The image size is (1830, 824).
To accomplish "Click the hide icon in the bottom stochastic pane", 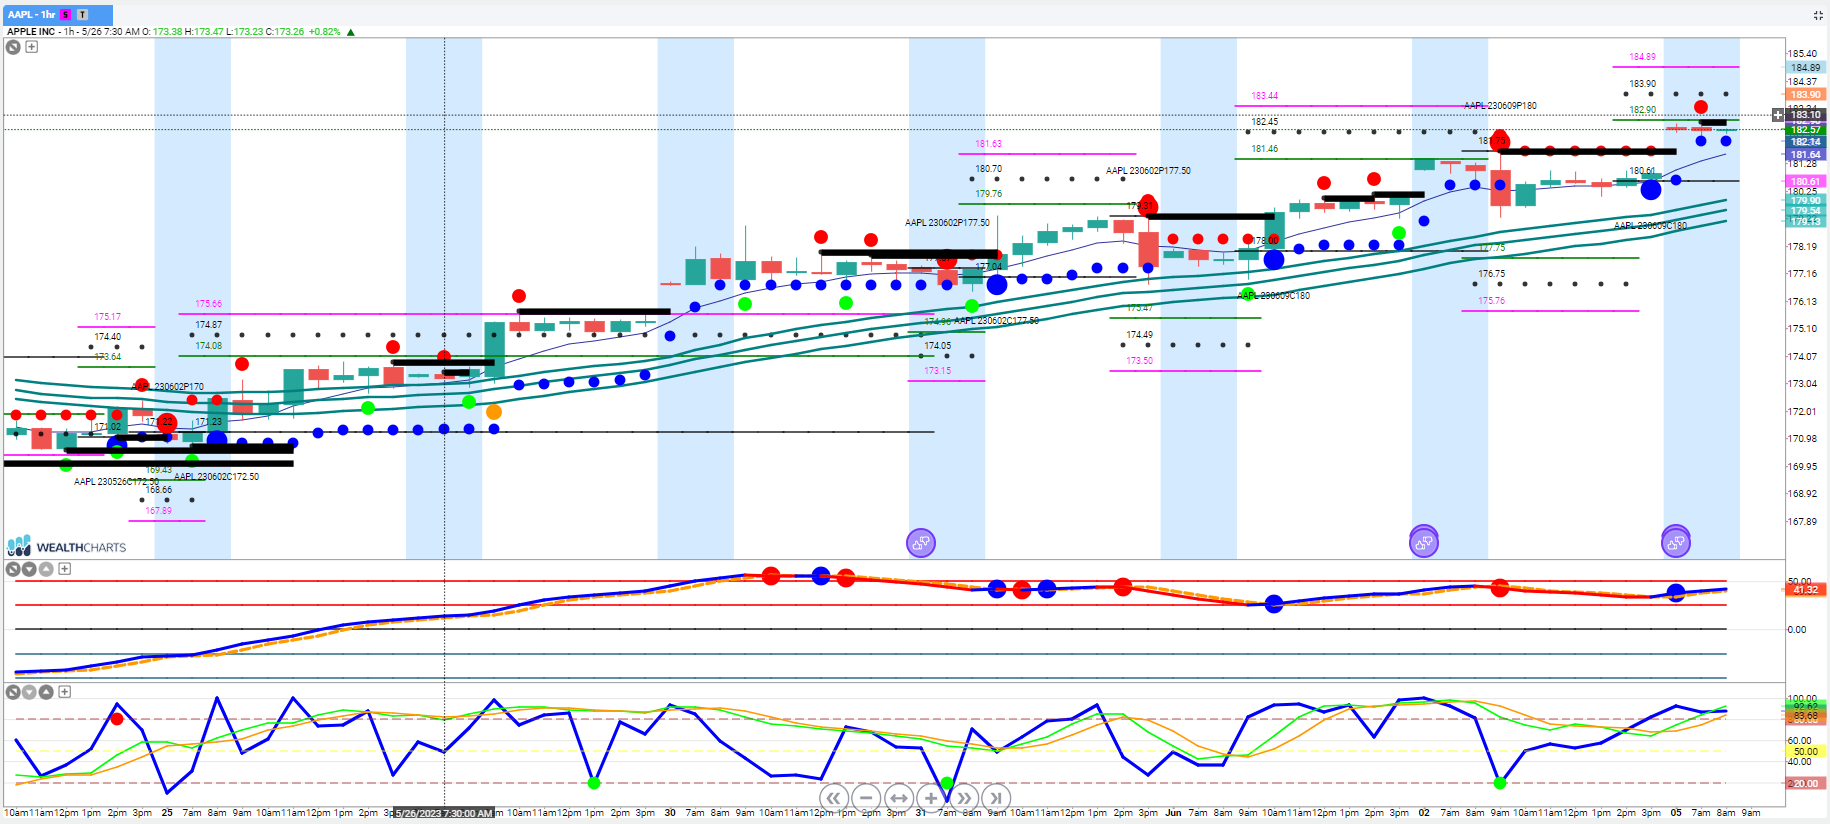I will click(x=13, y=692).
